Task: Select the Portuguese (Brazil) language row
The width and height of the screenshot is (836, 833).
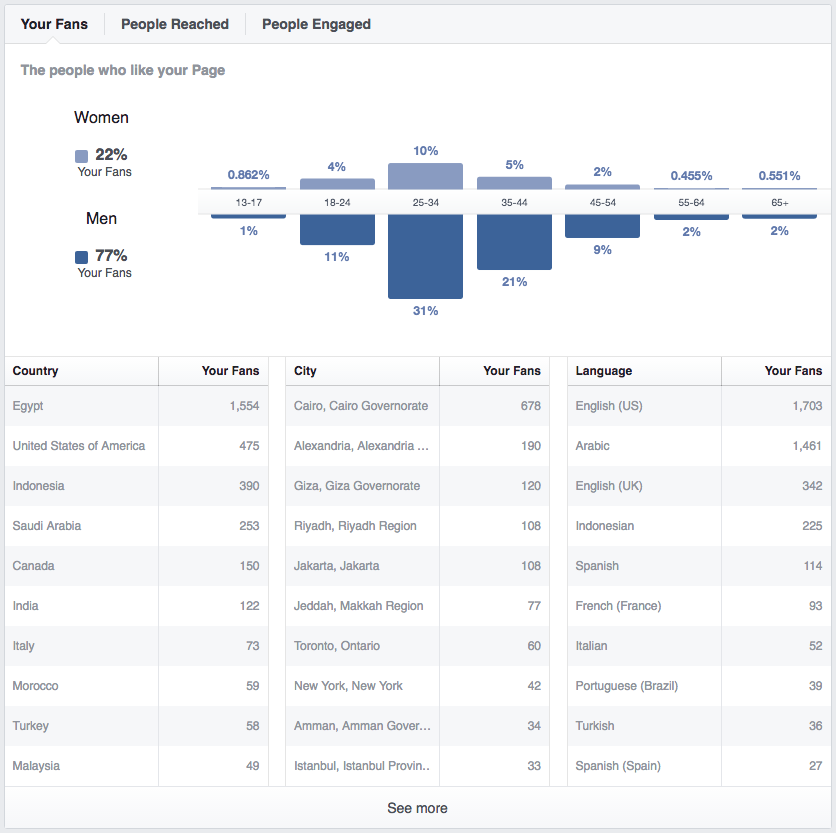Action: pyautogui.click(x=699, y=686)
